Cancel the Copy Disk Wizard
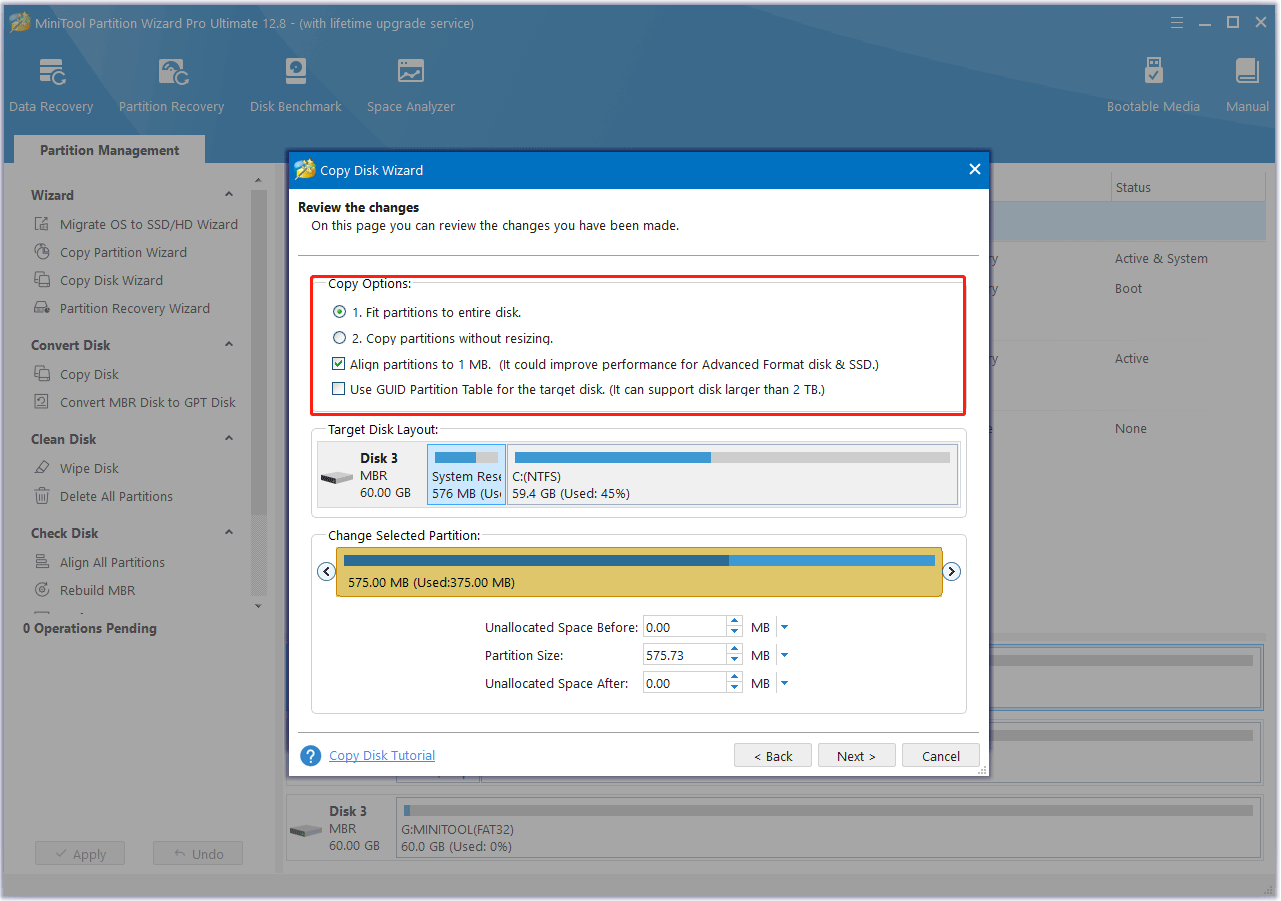 tap(940, 756)
